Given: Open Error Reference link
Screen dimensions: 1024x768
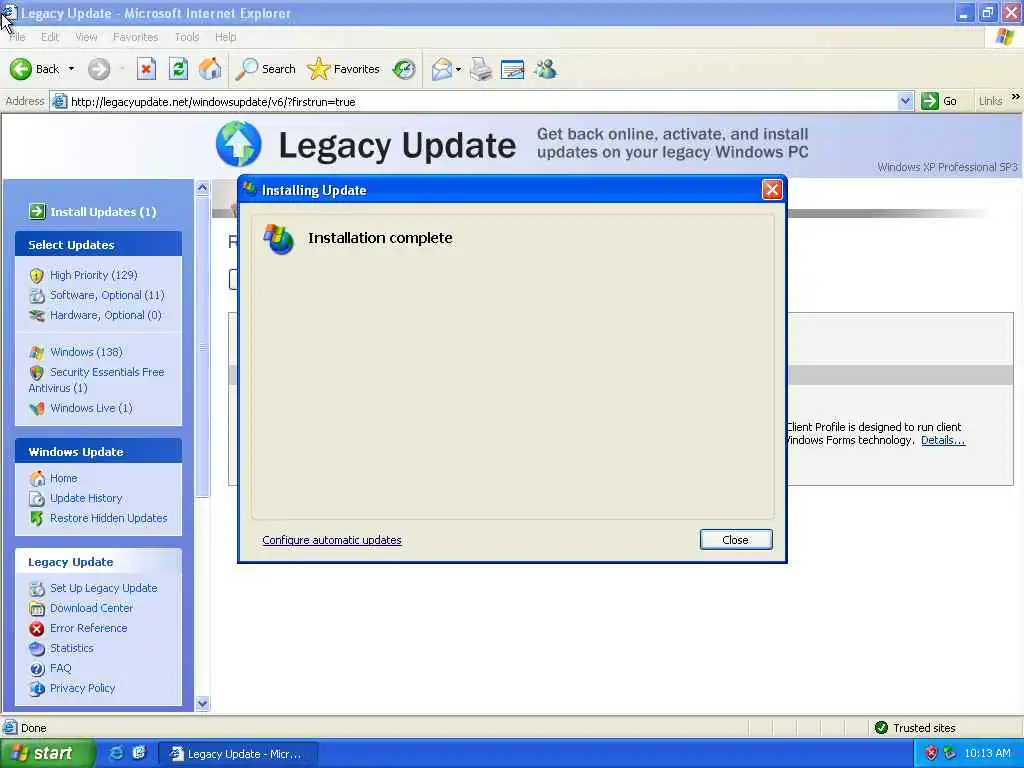Looking at the screenshot, I should [x=89, y=628].
